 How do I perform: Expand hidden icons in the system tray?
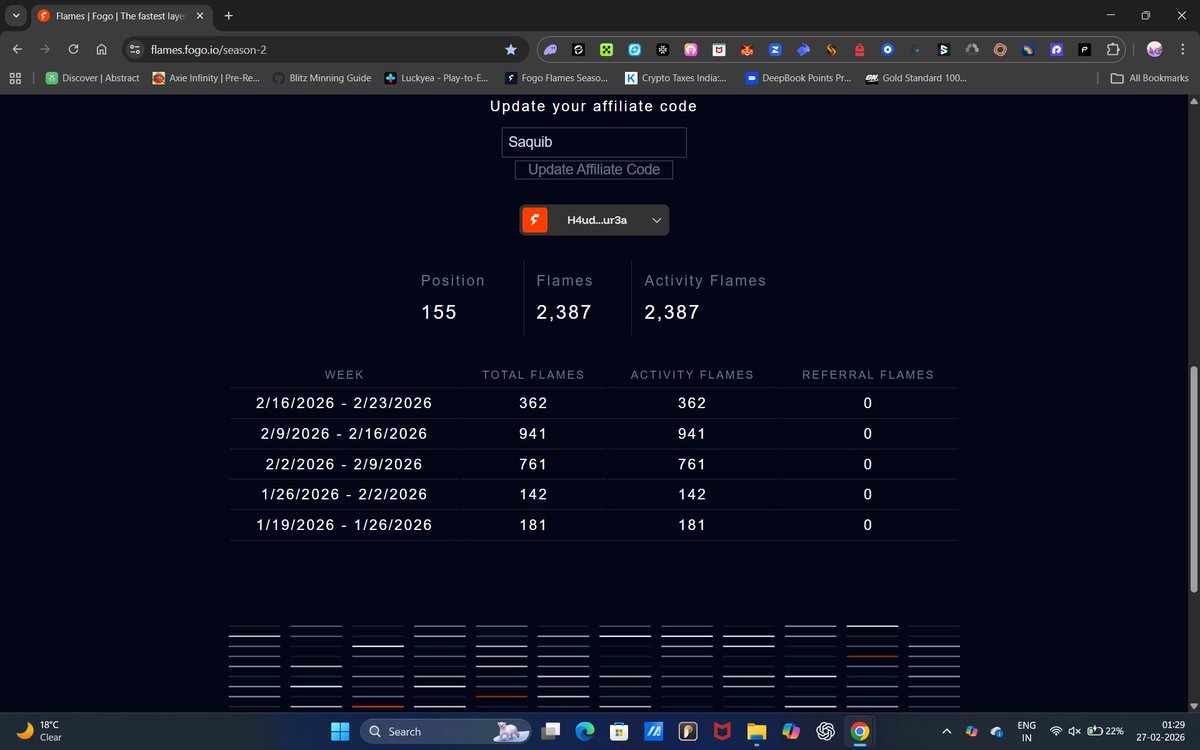tap(946, 731)
